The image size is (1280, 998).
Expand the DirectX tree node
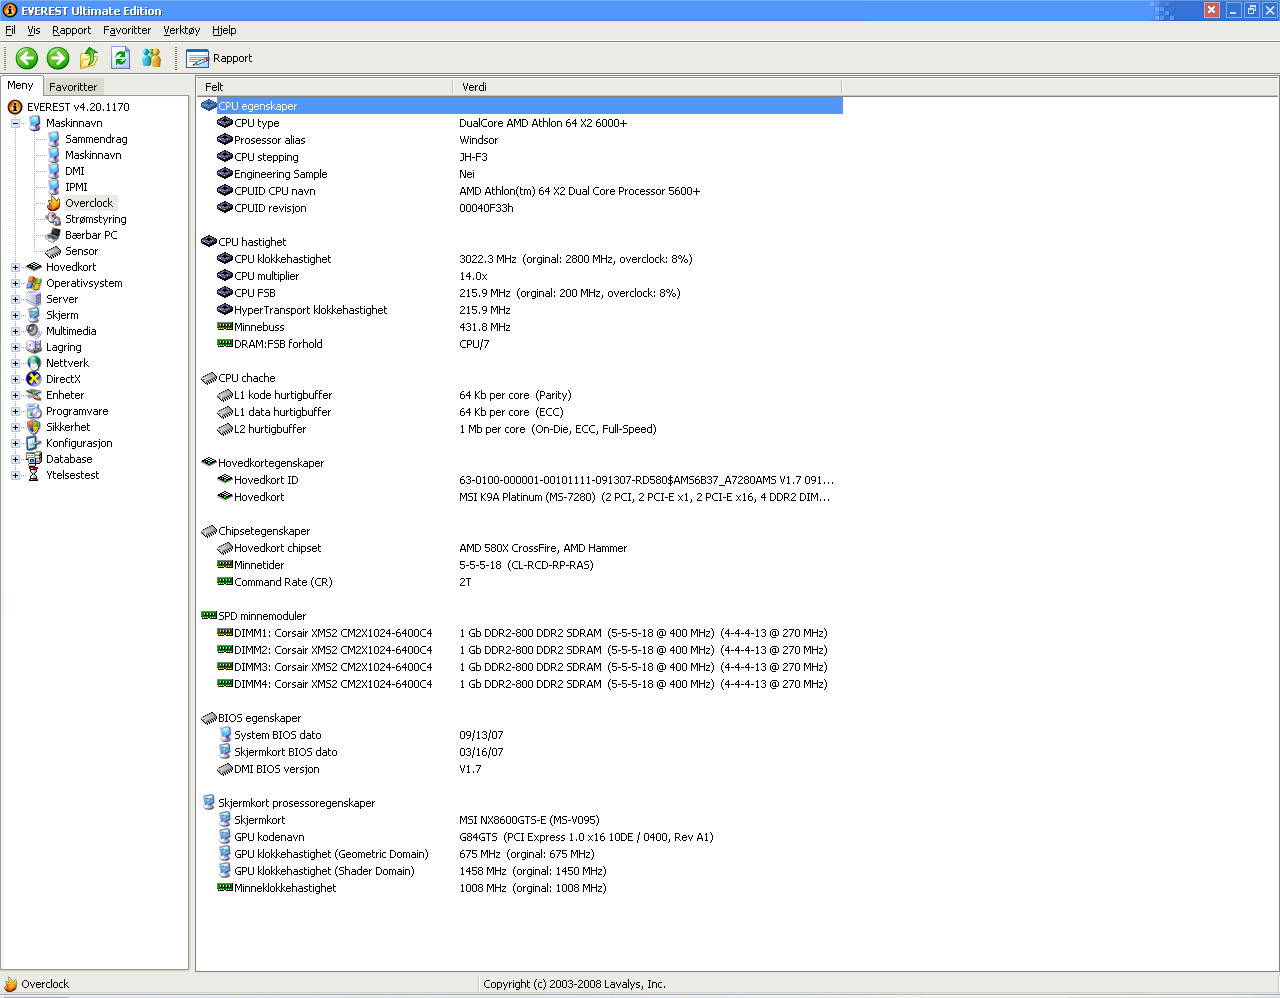click(x=15, y=379)
